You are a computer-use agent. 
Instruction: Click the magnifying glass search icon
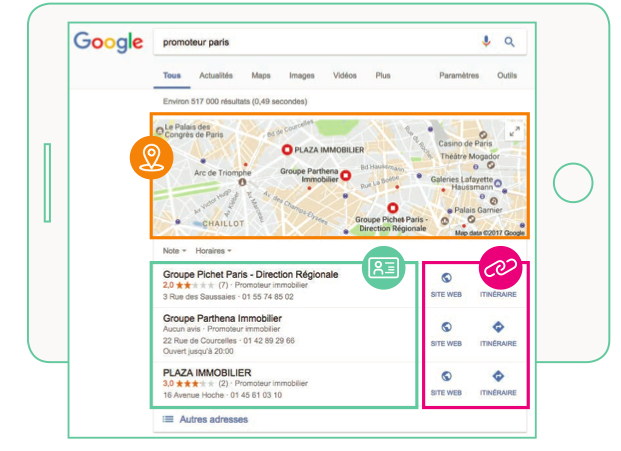[x=509, y=42]
